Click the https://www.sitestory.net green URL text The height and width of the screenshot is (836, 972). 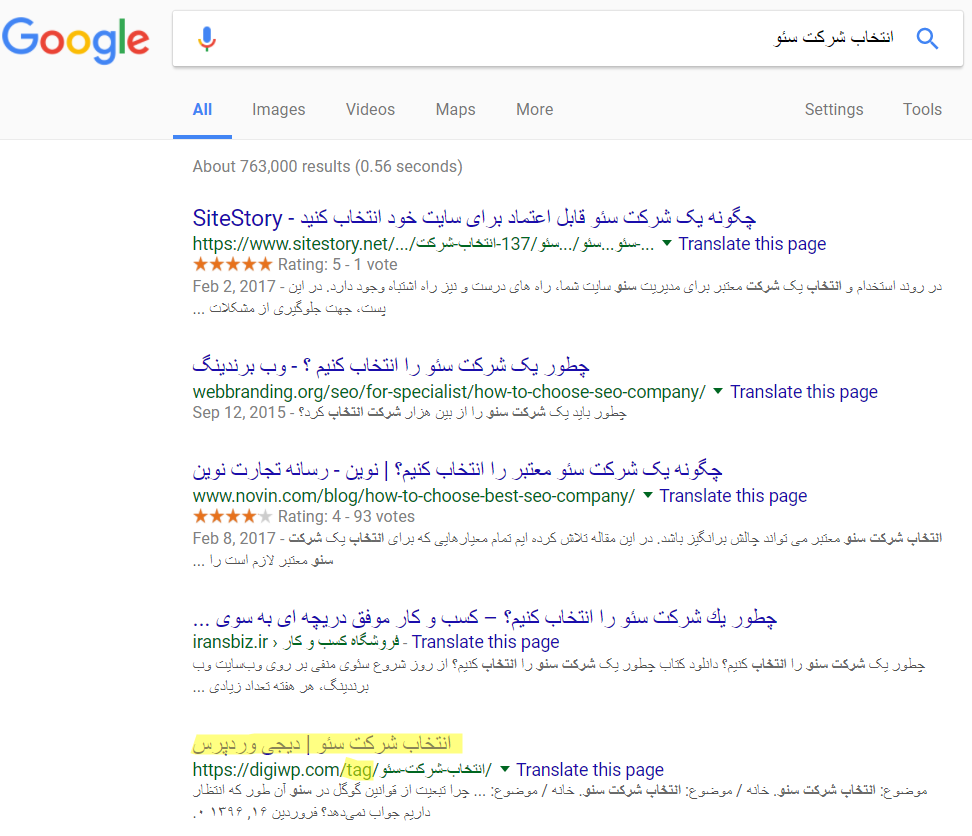click(x=423, y=244)
